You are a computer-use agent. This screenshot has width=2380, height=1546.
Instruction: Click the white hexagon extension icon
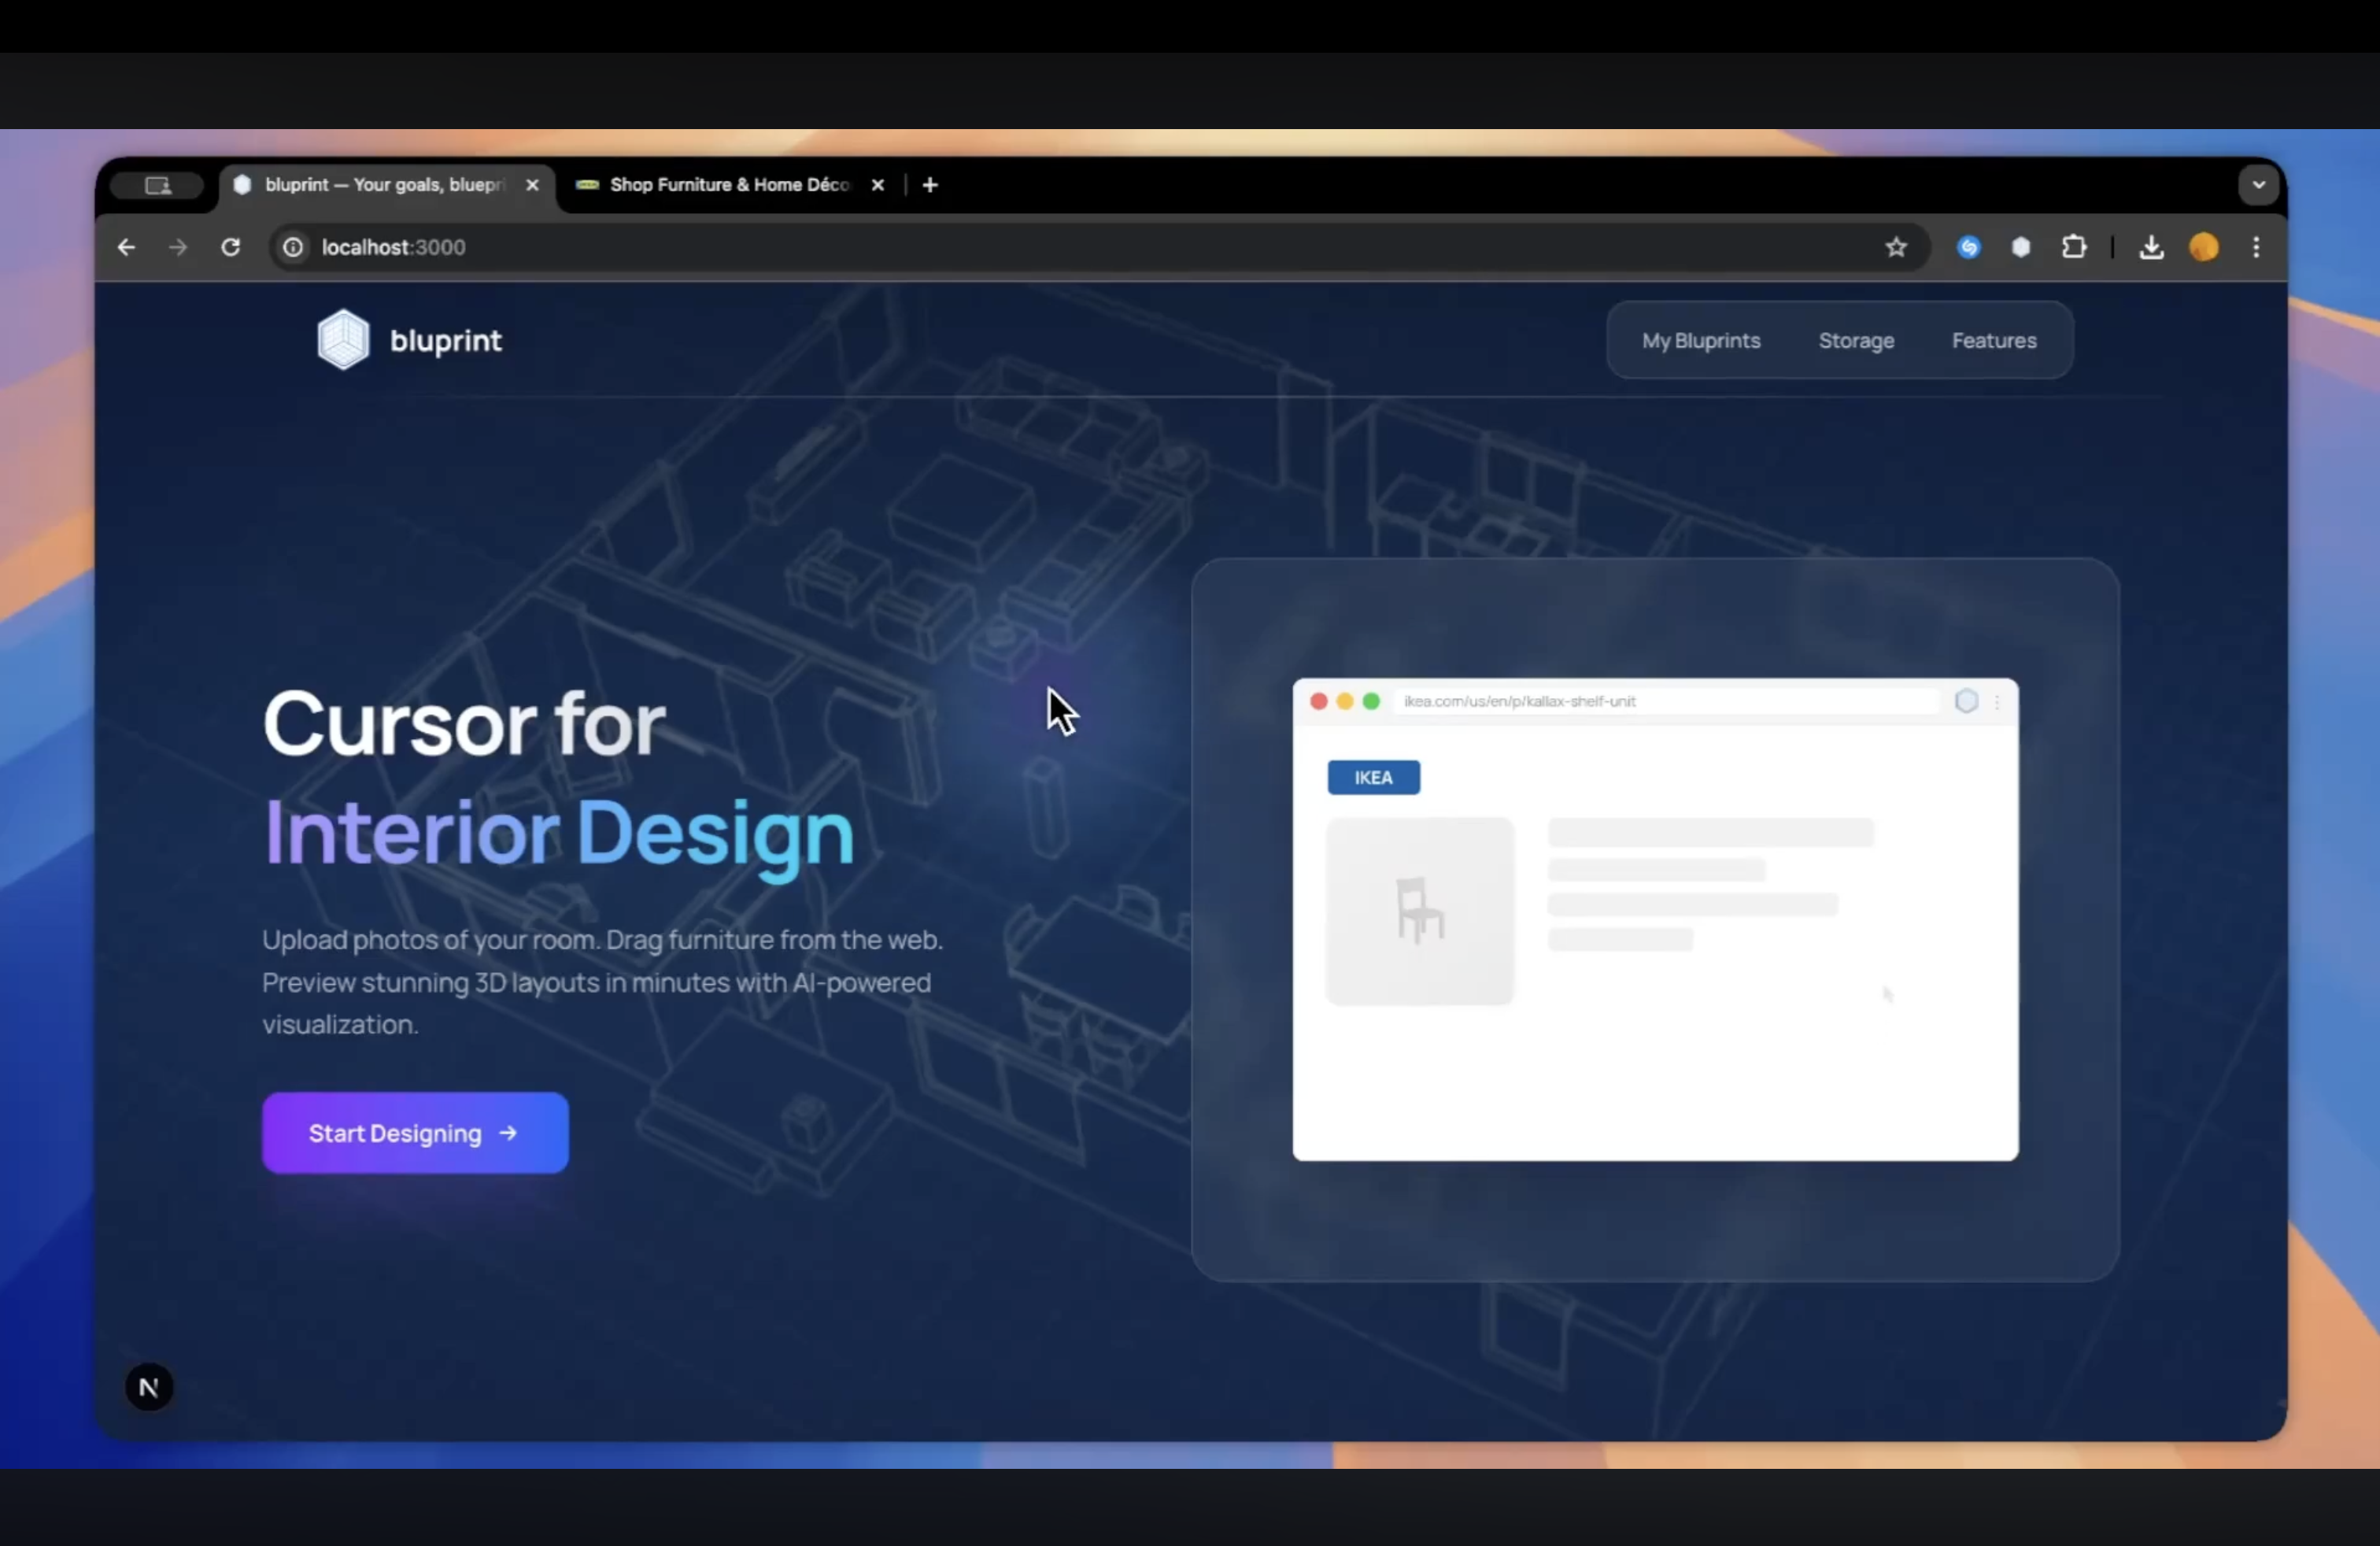point(2021,247)
